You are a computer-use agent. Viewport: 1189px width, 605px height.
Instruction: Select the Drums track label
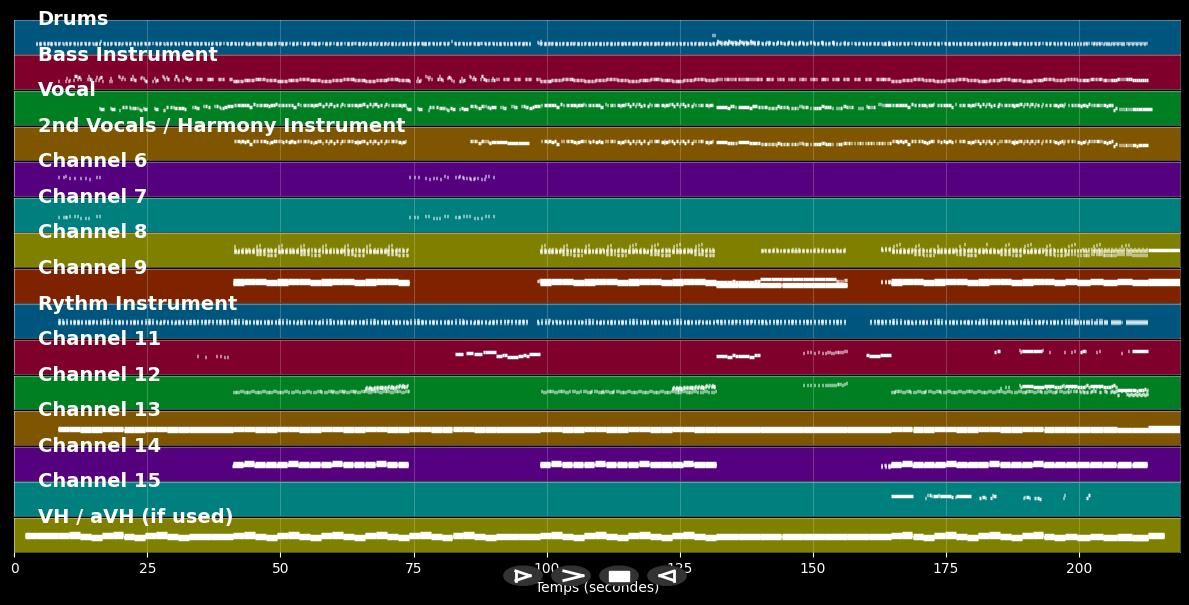click(x=73, y=19)
